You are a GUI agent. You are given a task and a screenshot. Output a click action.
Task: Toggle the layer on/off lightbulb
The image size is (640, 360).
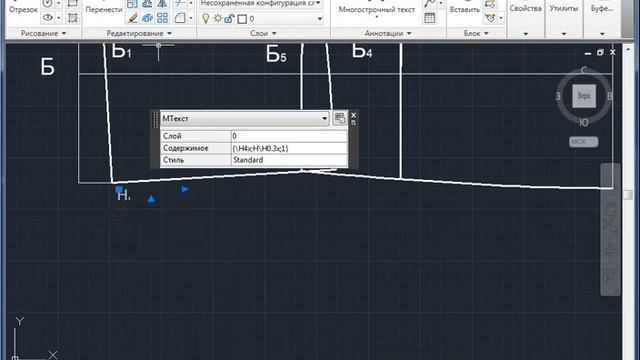pos(206,18)
